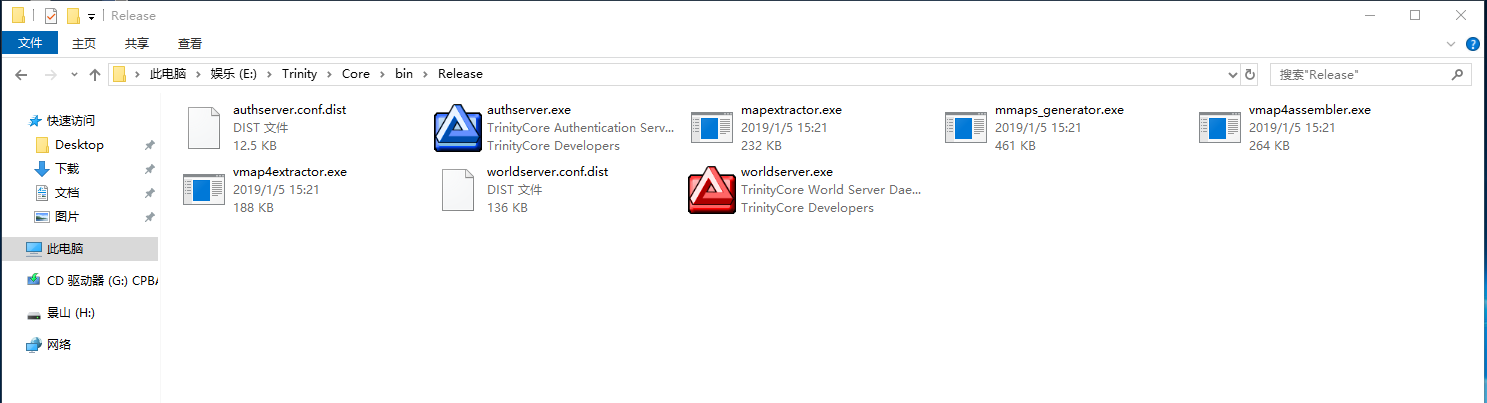Open the blue authserver.exe icon

458,128
